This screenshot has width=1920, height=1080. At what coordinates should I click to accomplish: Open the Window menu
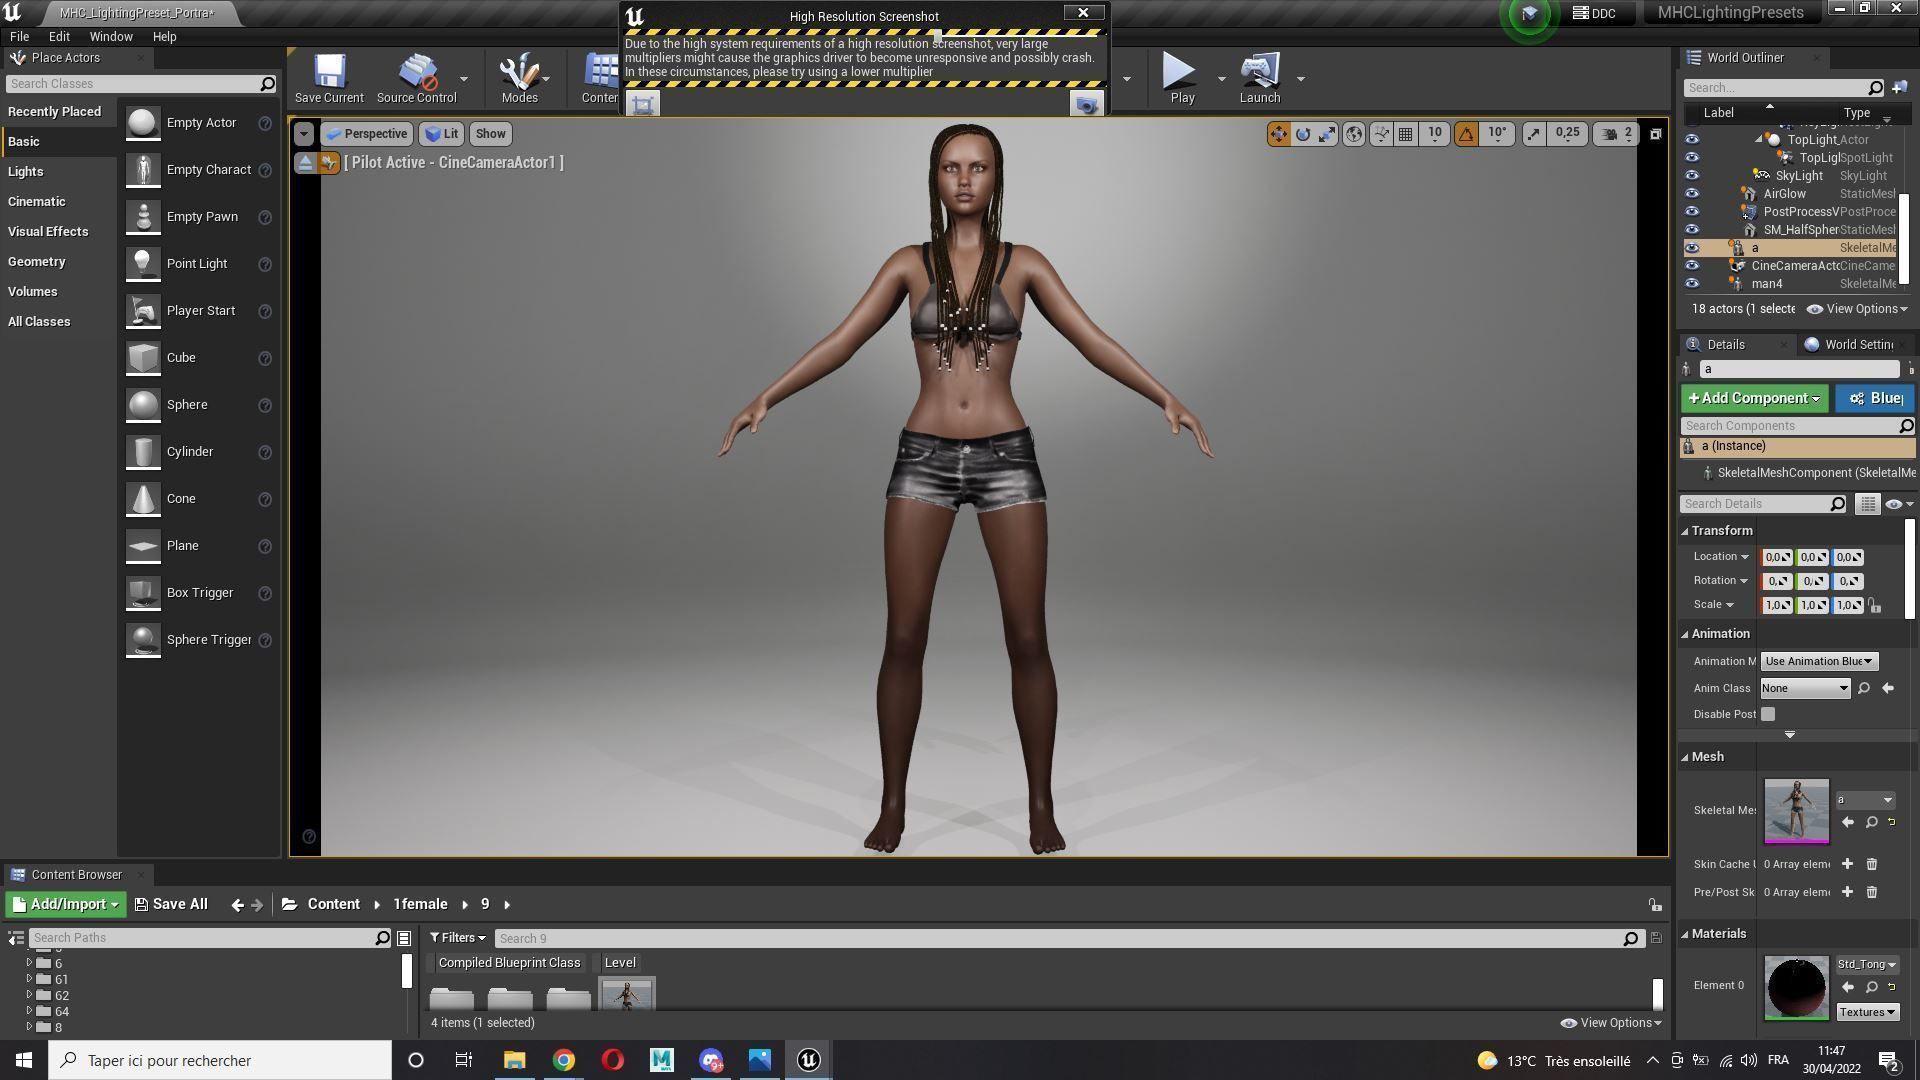point(110,37)
